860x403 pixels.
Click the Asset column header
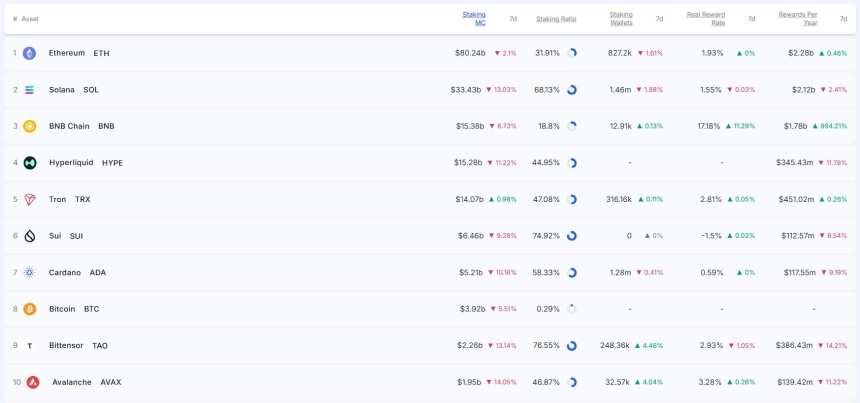(x=30, y=19)
